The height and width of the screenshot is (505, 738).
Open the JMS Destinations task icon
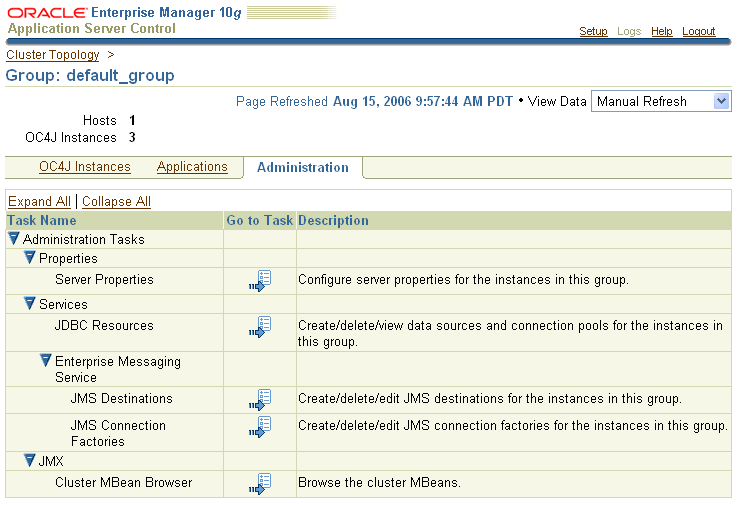click(260, 400)
